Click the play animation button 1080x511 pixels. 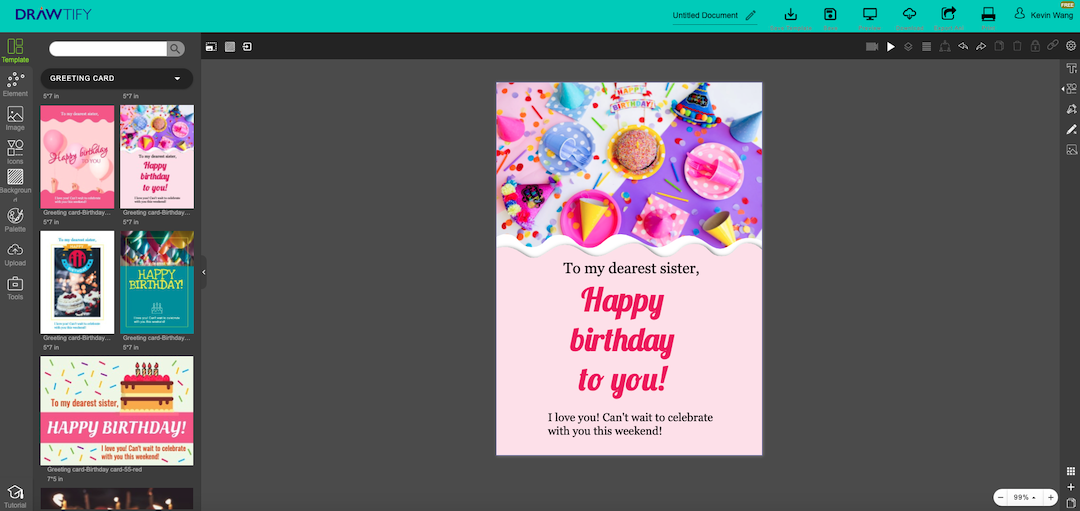(891, 46)
